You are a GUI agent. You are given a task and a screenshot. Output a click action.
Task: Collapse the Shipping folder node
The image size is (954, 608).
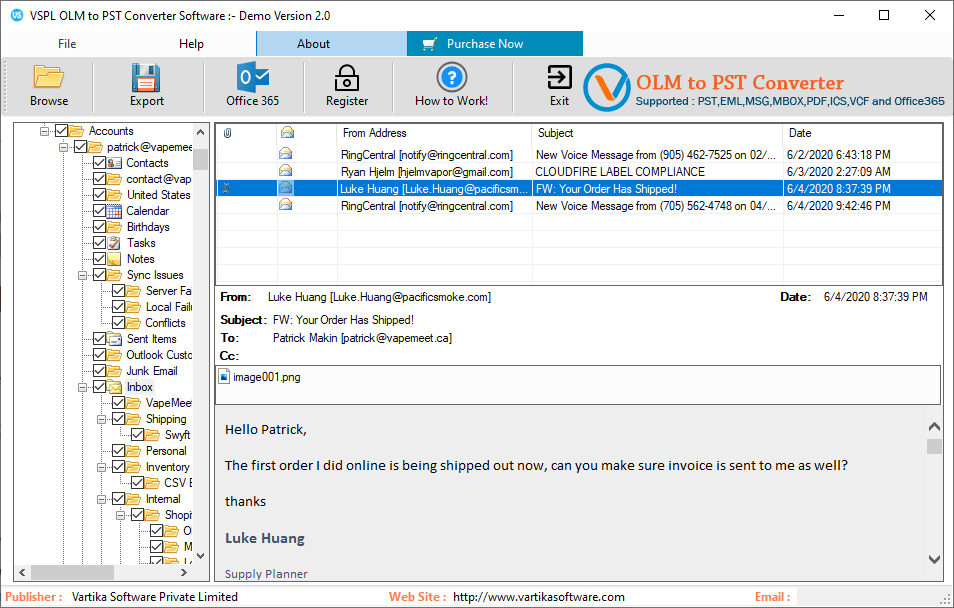[102, 419]
